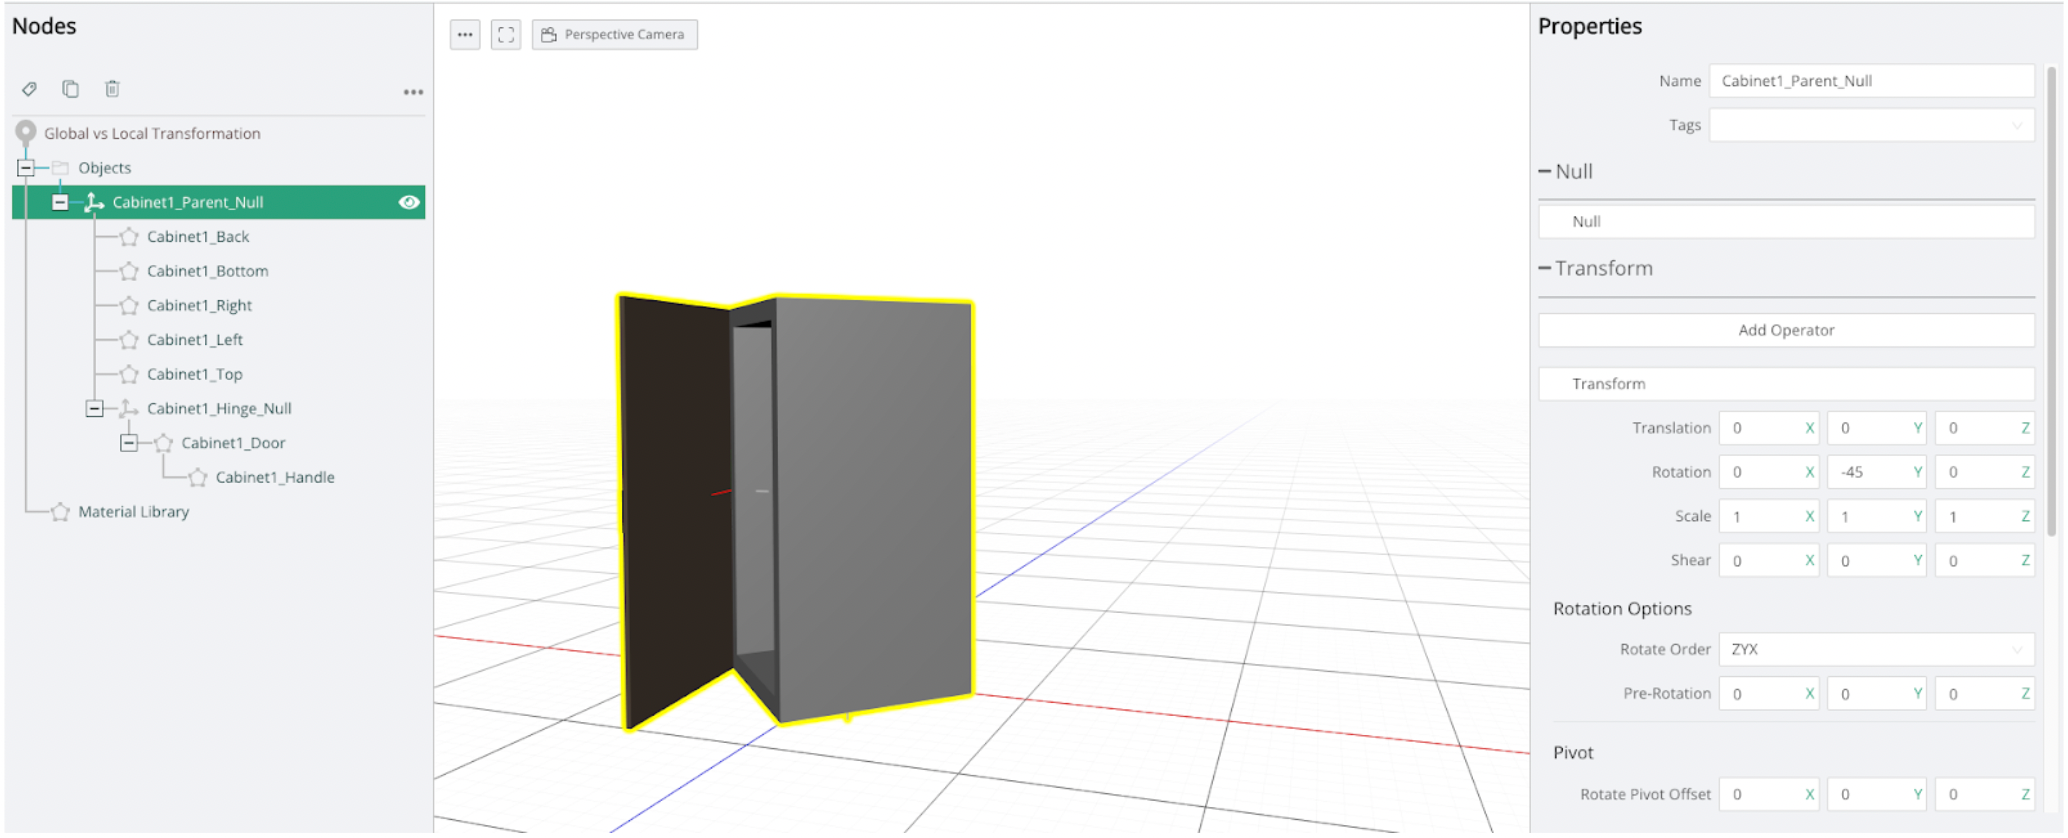Image resolution: width=2068 pixels, height=838 pixels.
Task: Toggle fullscreen viewport with frame icon
Action: tap(506, 35)
